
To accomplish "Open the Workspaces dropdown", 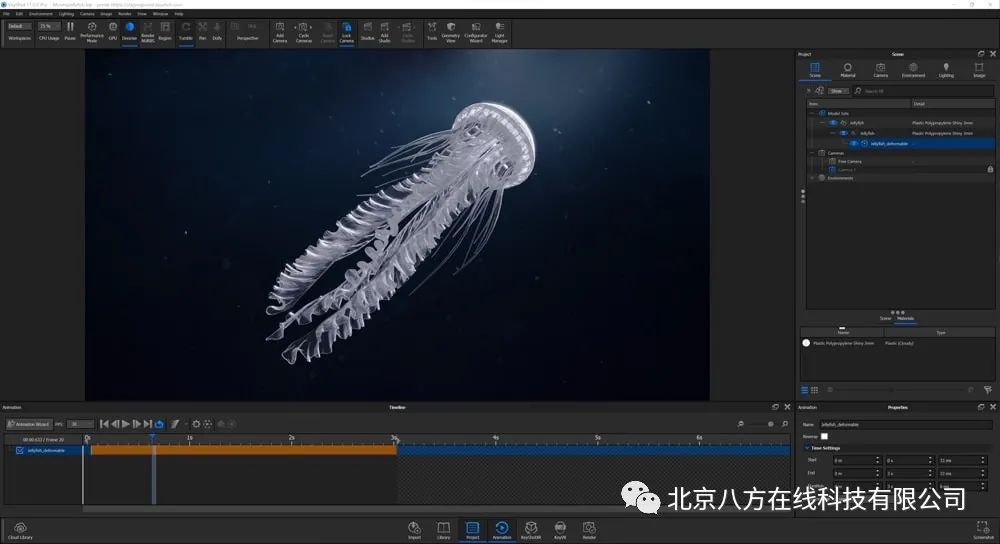I will [x=19, y=26].
